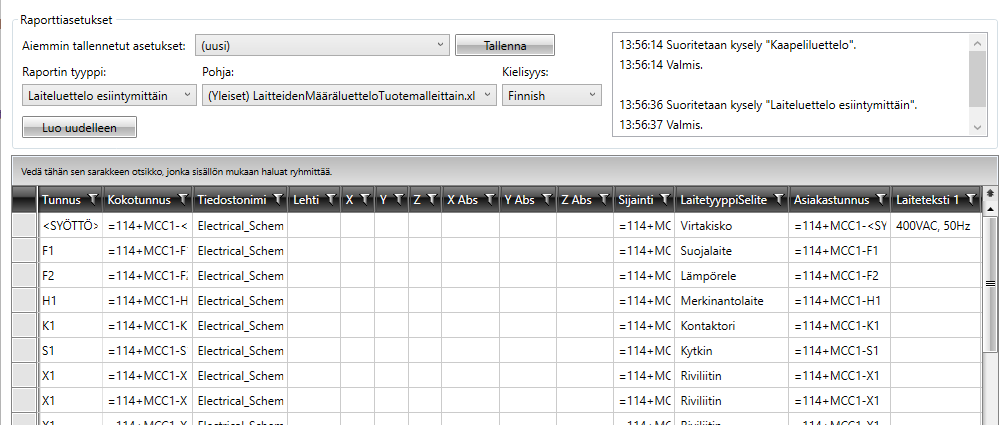The width and height of the screenshot is (1008, 425).
Task: Click filter icon in Asiakastunnus header
Action: coord(879,199)
